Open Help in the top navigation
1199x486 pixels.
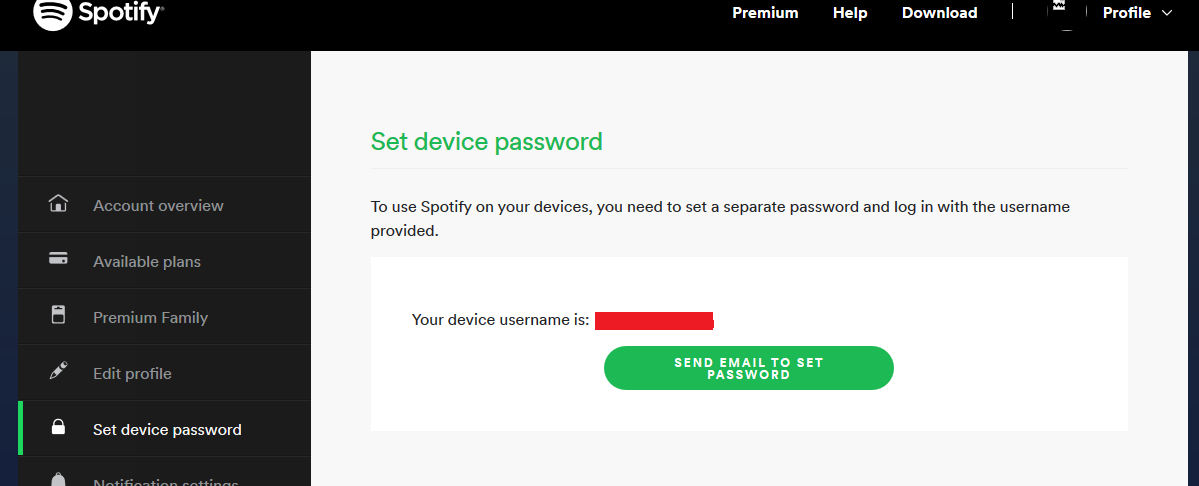[850, 13]
